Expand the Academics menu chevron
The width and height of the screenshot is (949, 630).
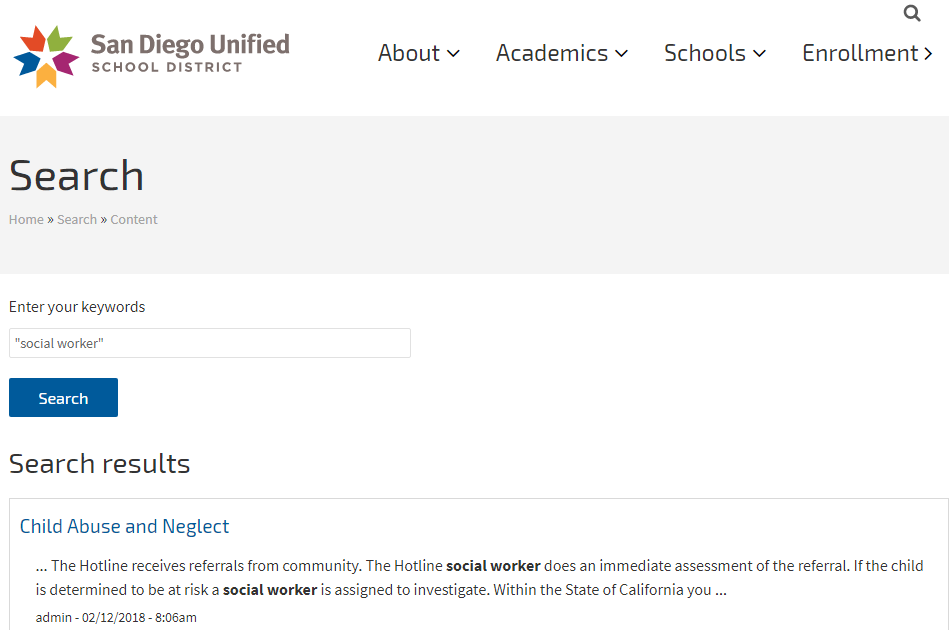click(x=621, y=54)
